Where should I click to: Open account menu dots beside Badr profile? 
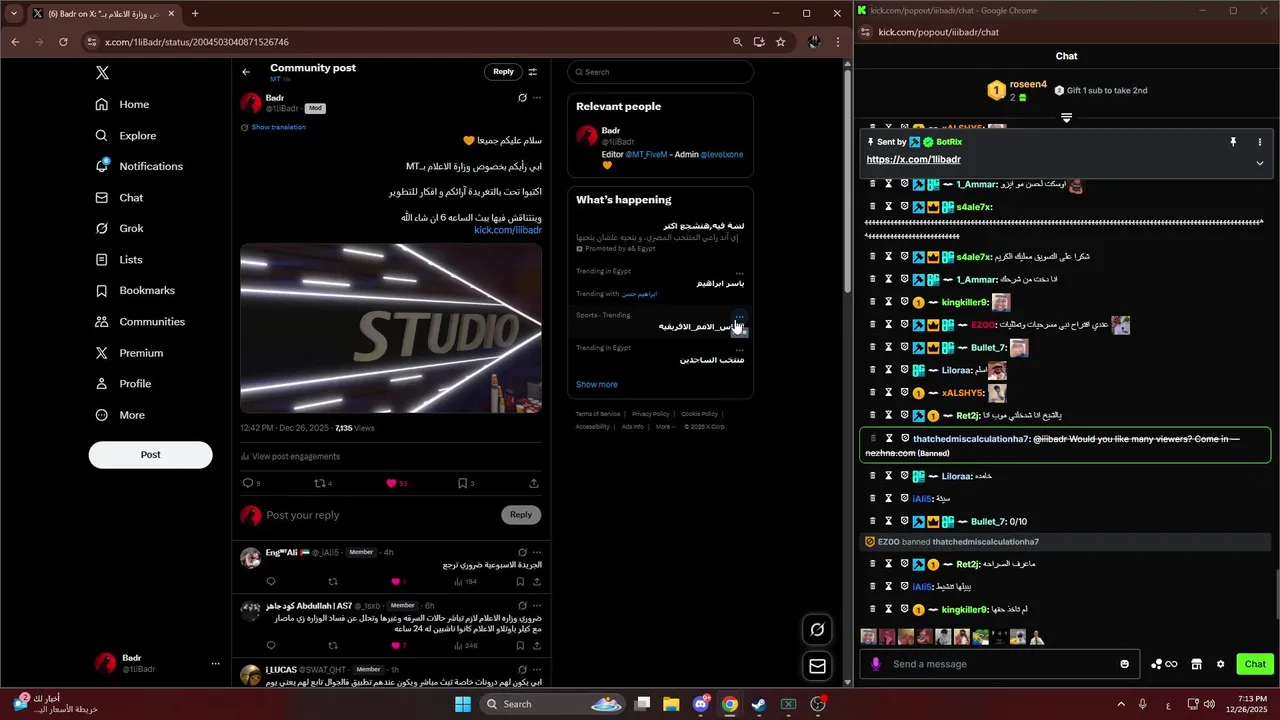point(215,663)
